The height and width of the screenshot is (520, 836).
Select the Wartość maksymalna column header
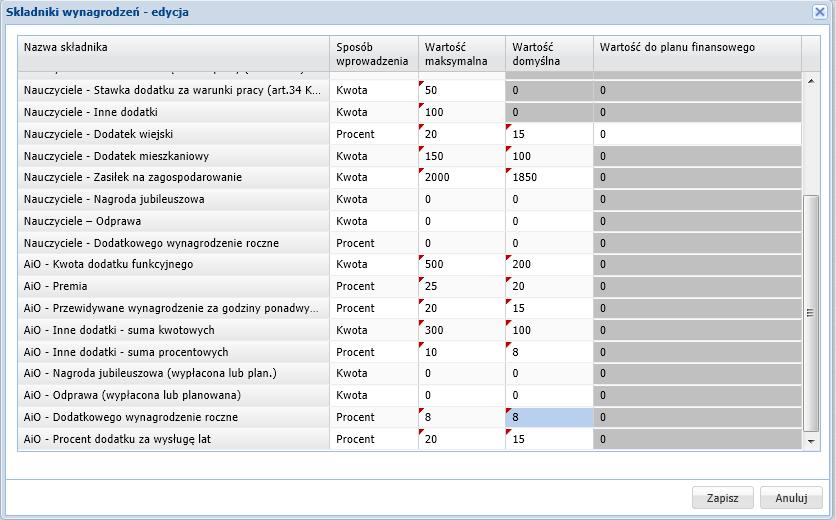click(462, 53)
